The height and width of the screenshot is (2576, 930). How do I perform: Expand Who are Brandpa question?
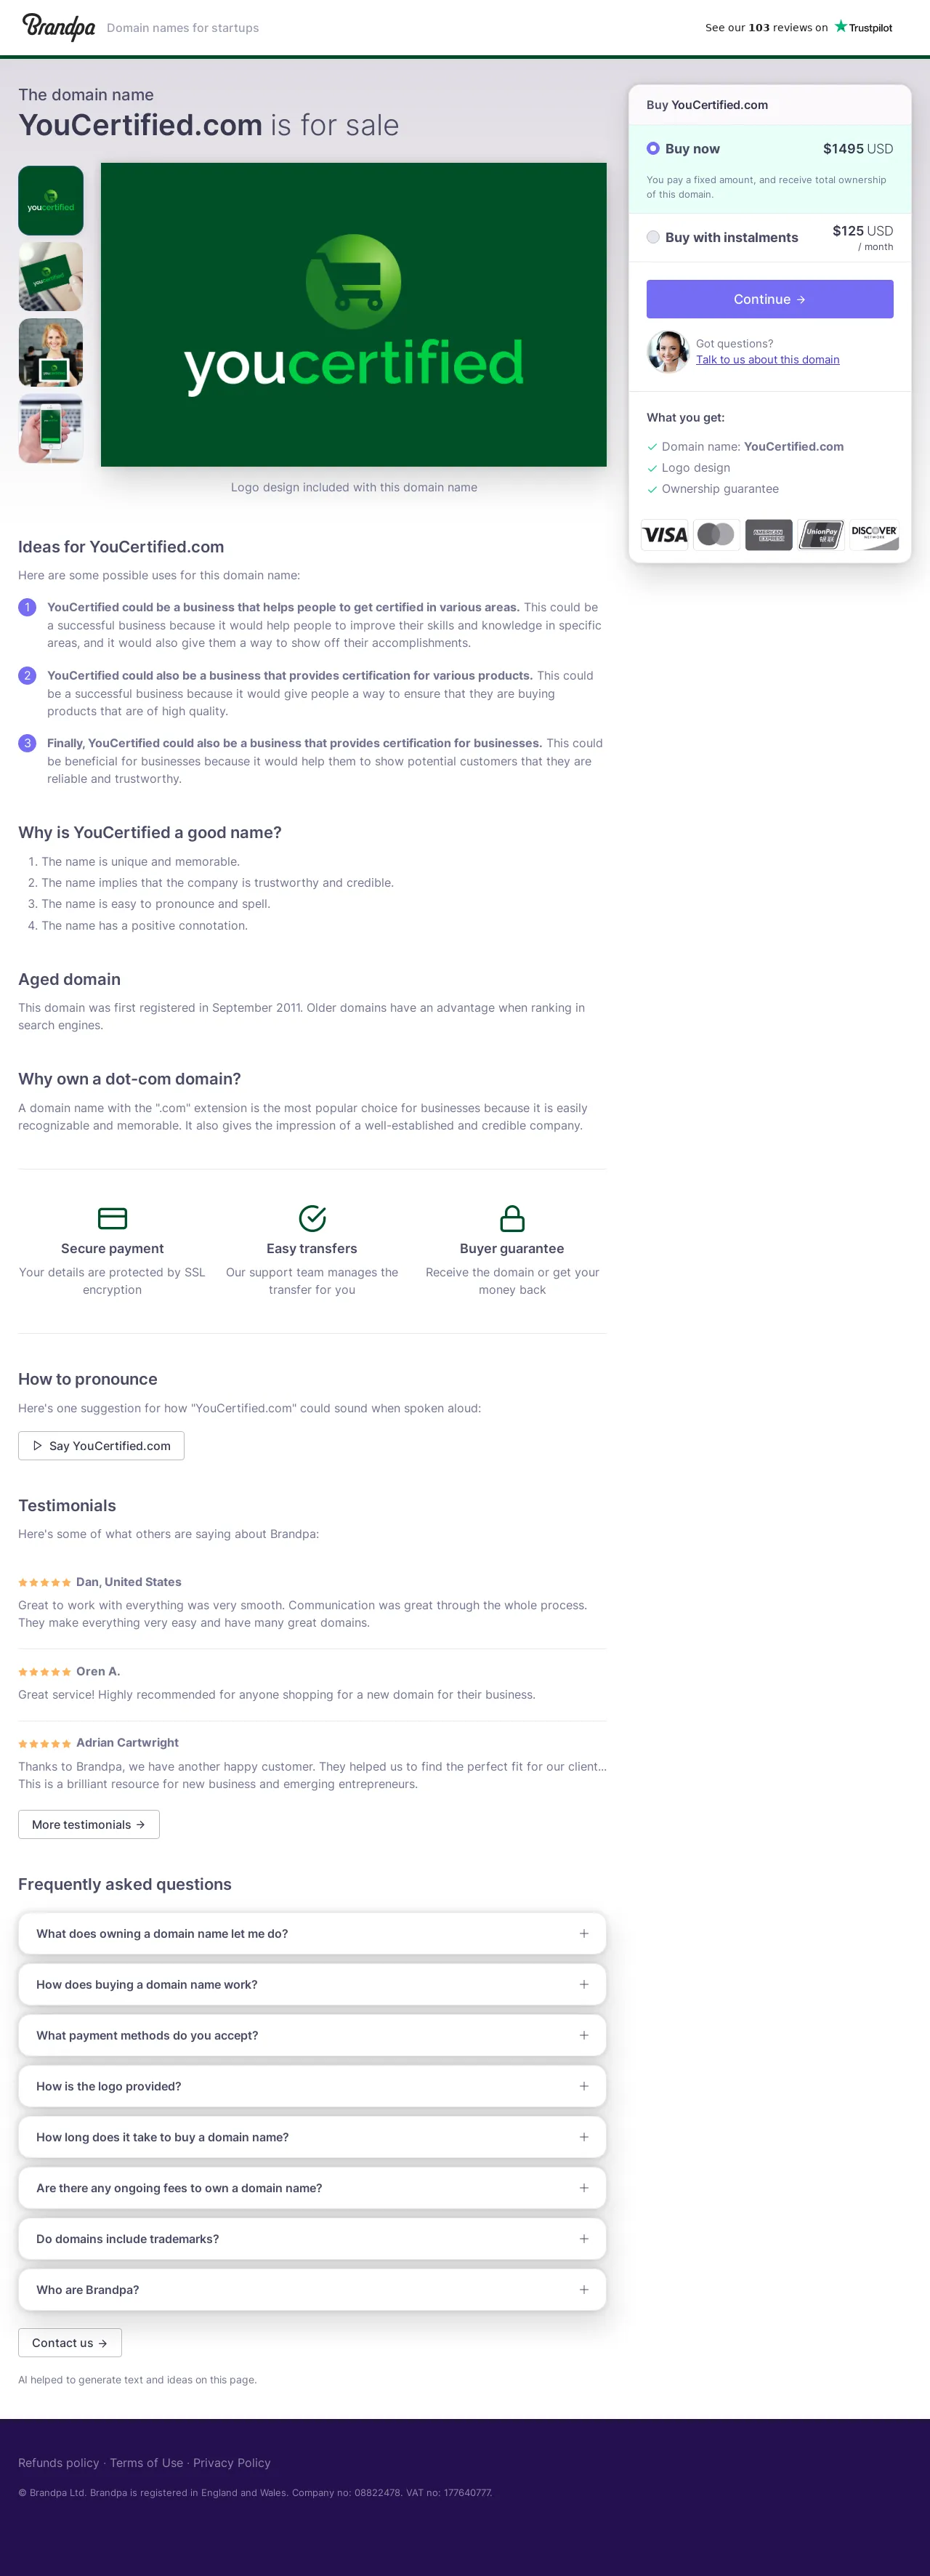pyautogui.click(x=312, y=2289)
